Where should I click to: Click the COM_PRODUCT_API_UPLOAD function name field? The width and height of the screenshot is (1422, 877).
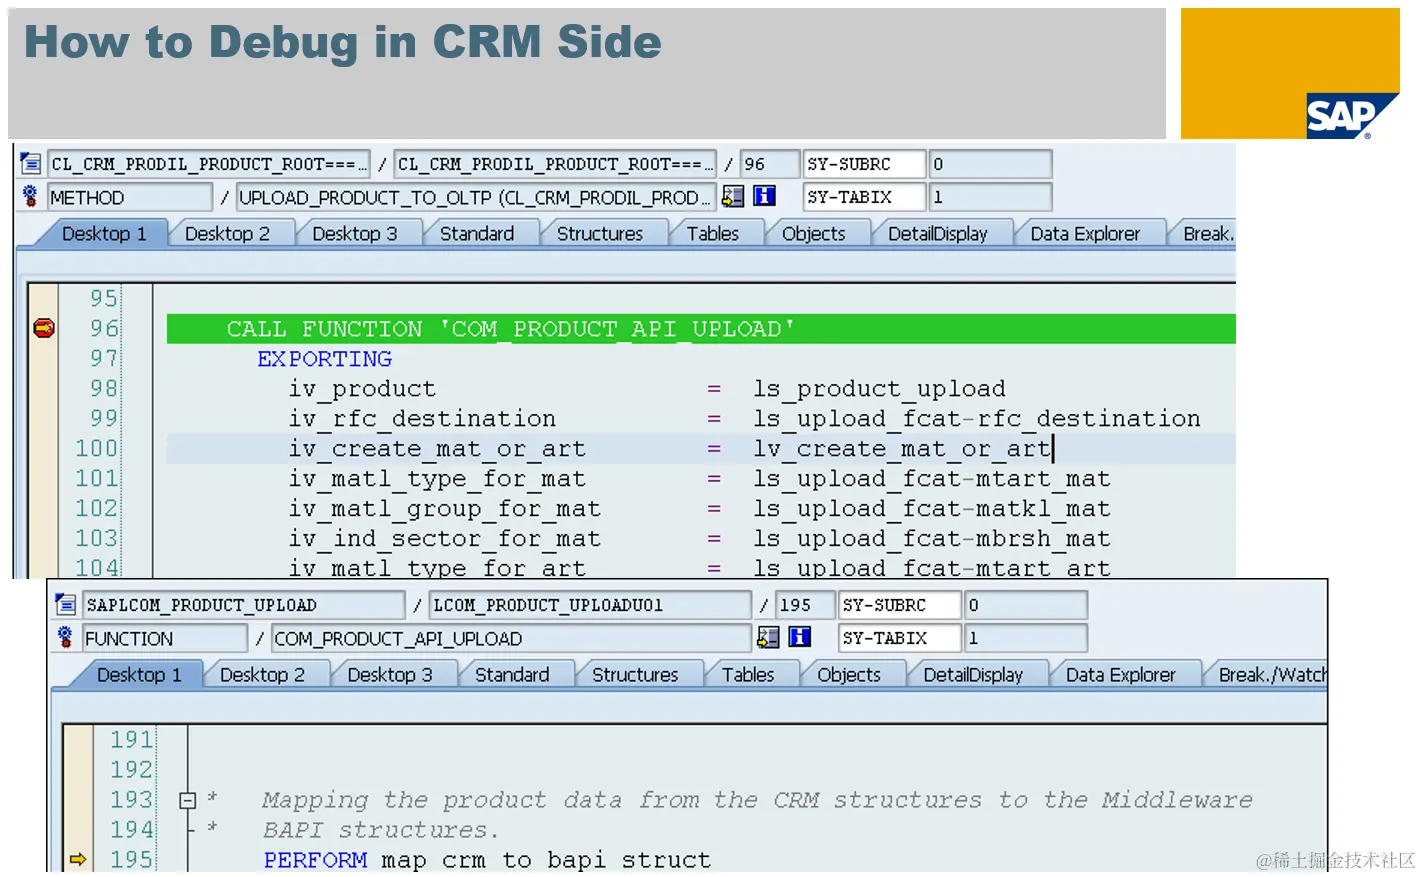coord(510,638)
